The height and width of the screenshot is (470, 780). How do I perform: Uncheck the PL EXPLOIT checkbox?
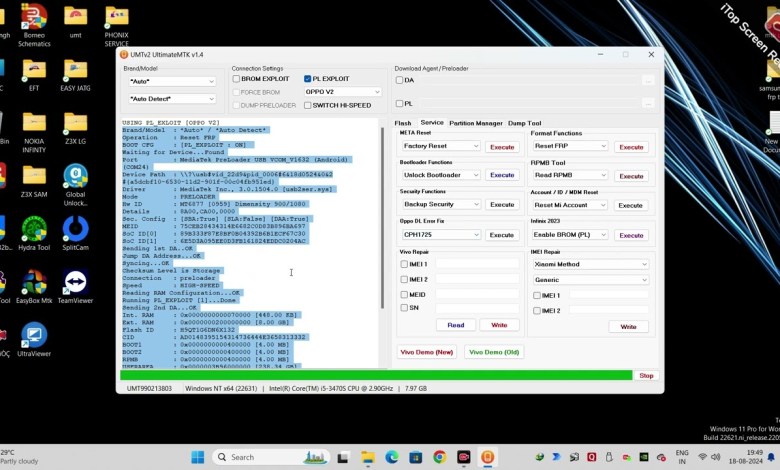pyautogui.click(x=308, y=78)
